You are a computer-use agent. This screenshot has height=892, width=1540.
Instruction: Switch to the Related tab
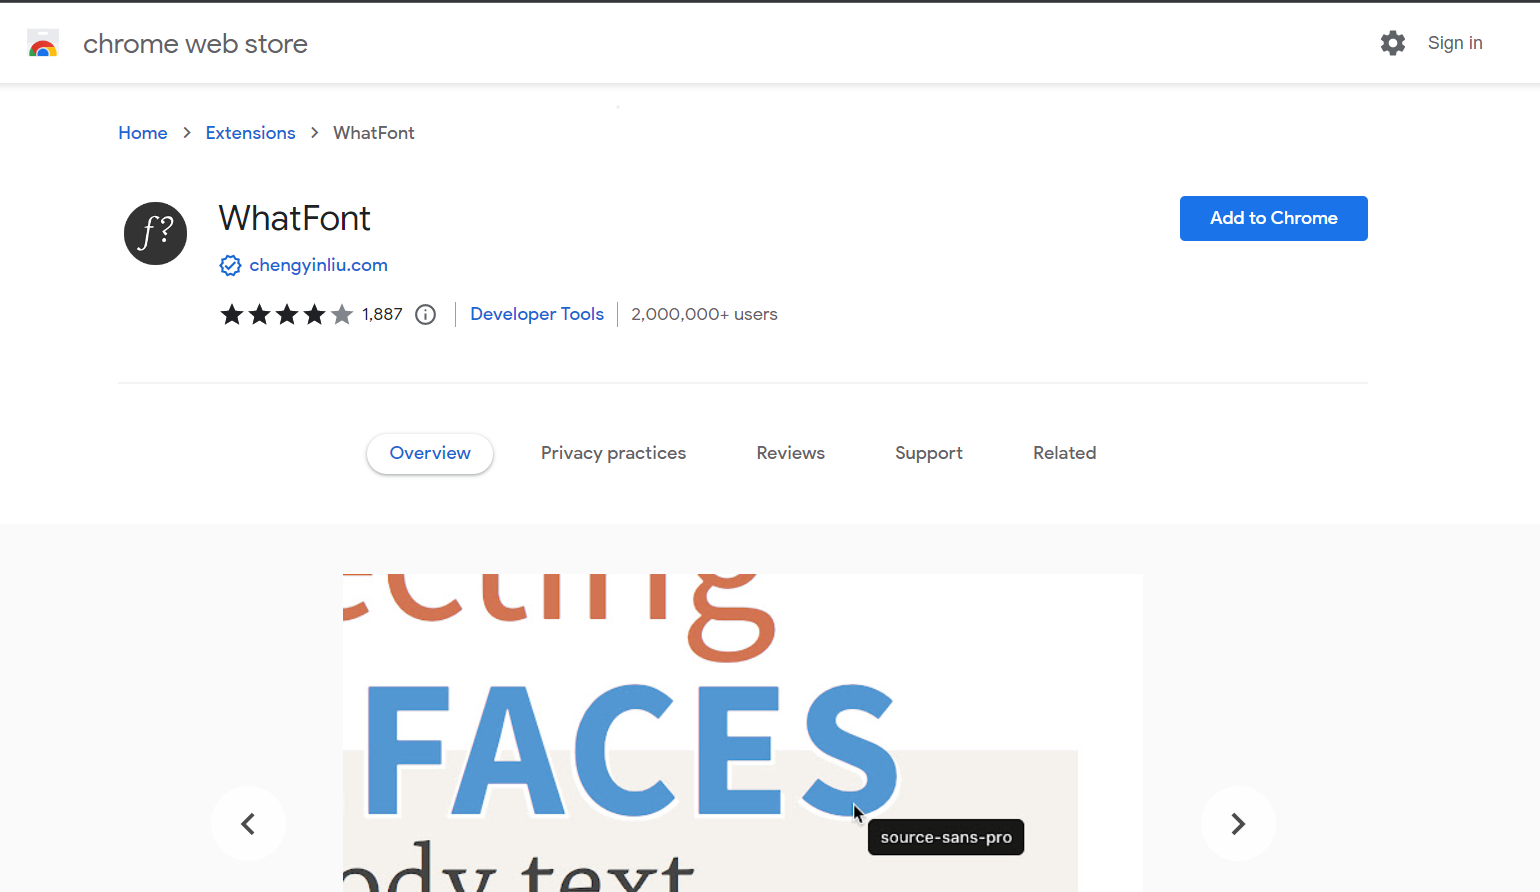pyautogui.click(x=1064, y=453)
